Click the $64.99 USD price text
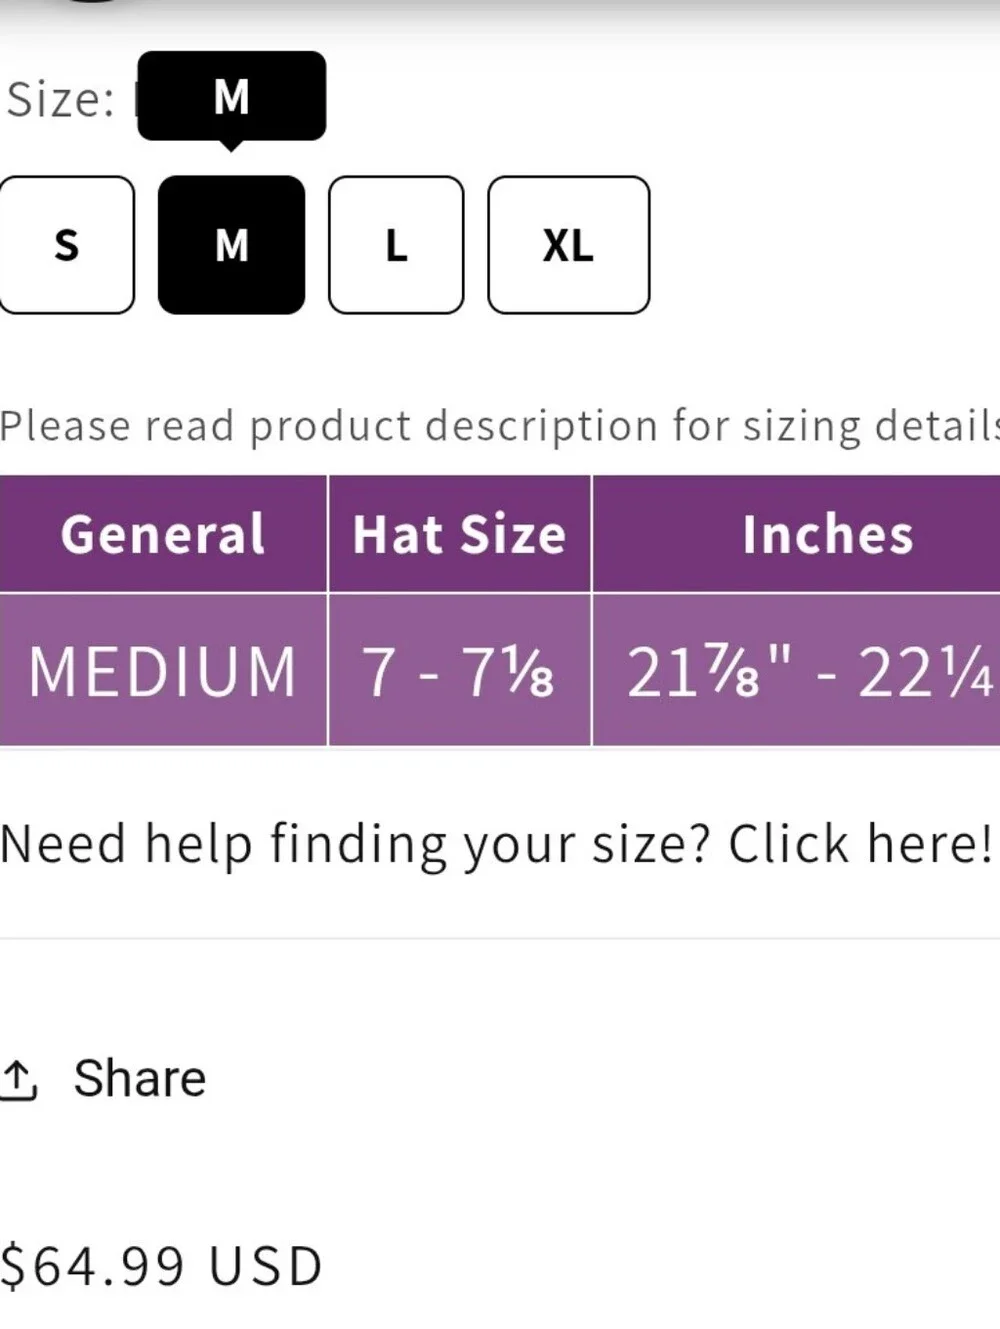This screenshot has width=1000, height=1329. [161, 1266]
